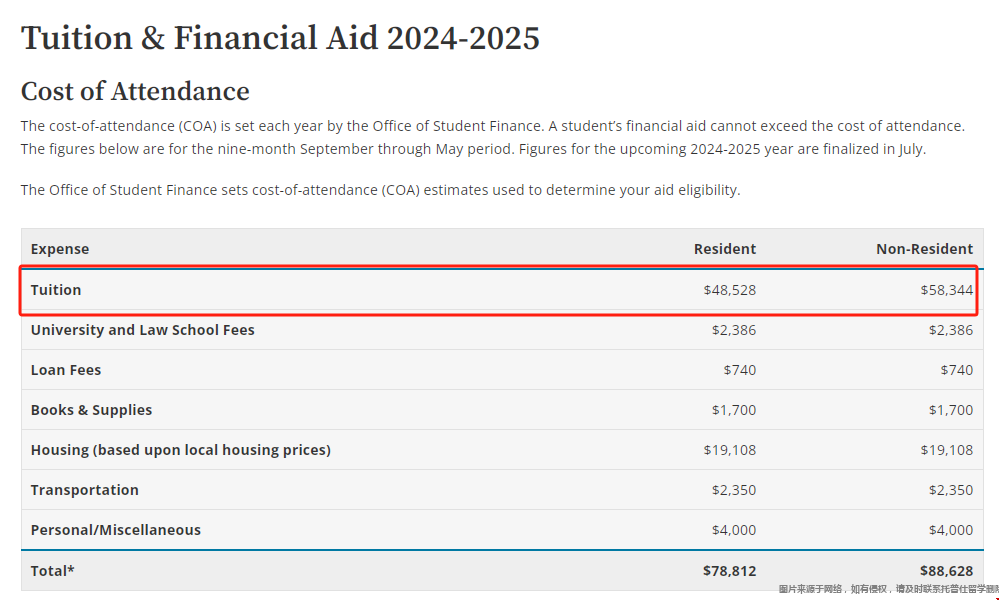Viewport: 999px width, 600px height.
Task: Click the Tuition & Financial Aid 2024-2025 heading
Action: pos(280,38)
